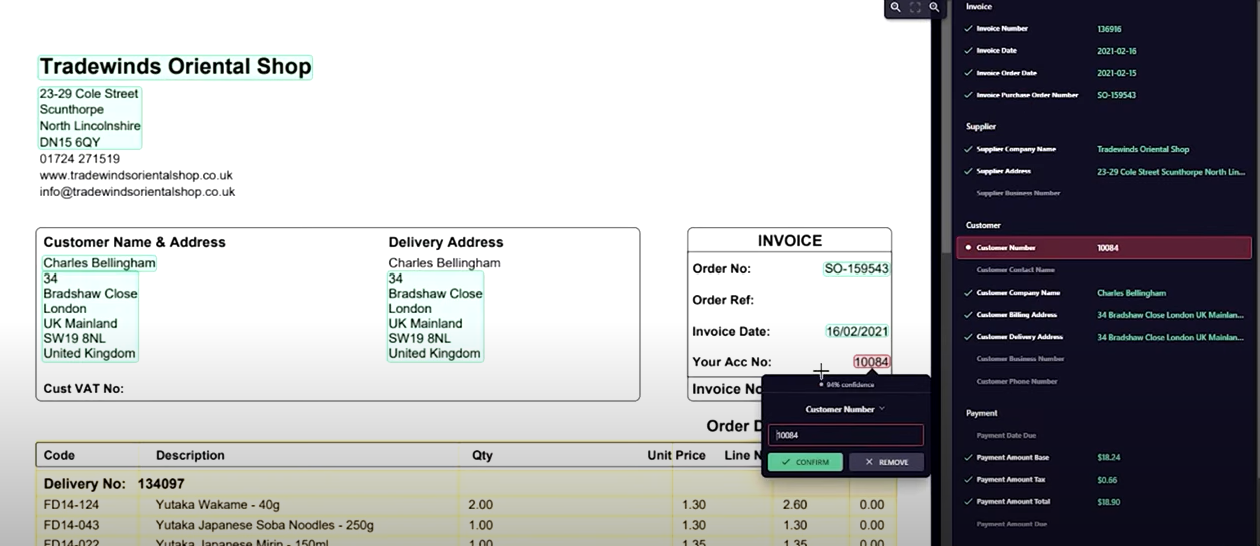The image size is (1260, 546).
Task: Select the Invoice Order Date field
Action: [1105, 73]
